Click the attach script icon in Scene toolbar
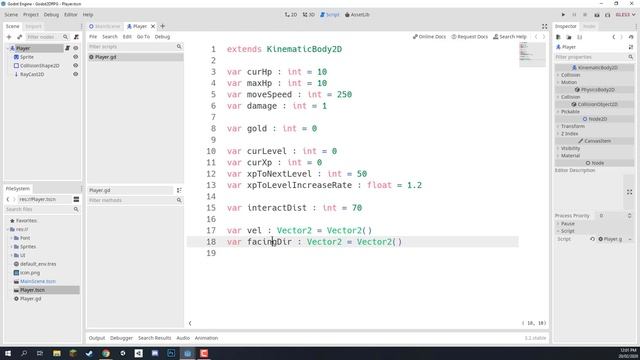The image size is (640, 360). pos(76,37)
